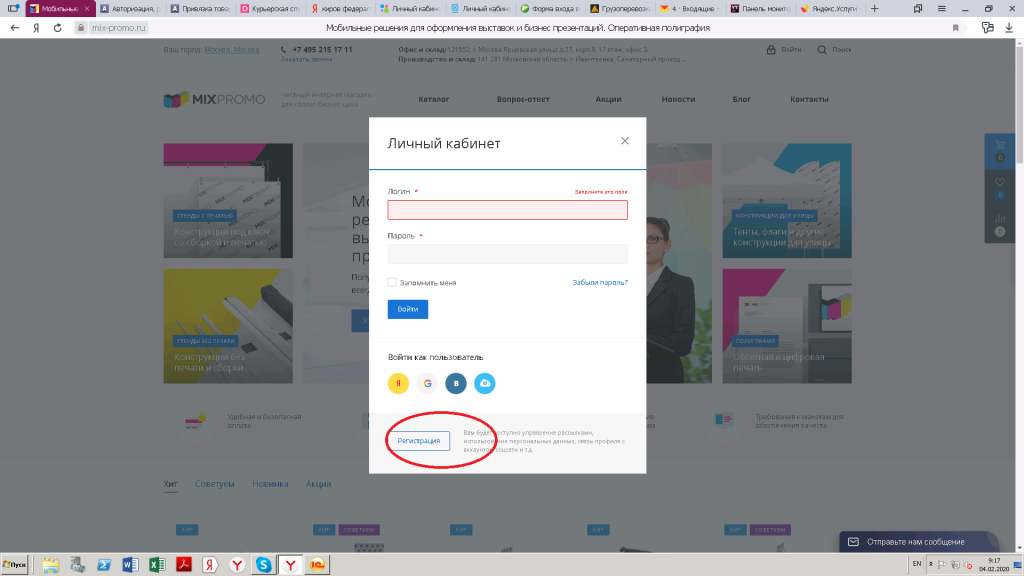The height and width of the screenshot is (576, 1024).
Task: Open the Пуск start menu
Action: [16, 565]
